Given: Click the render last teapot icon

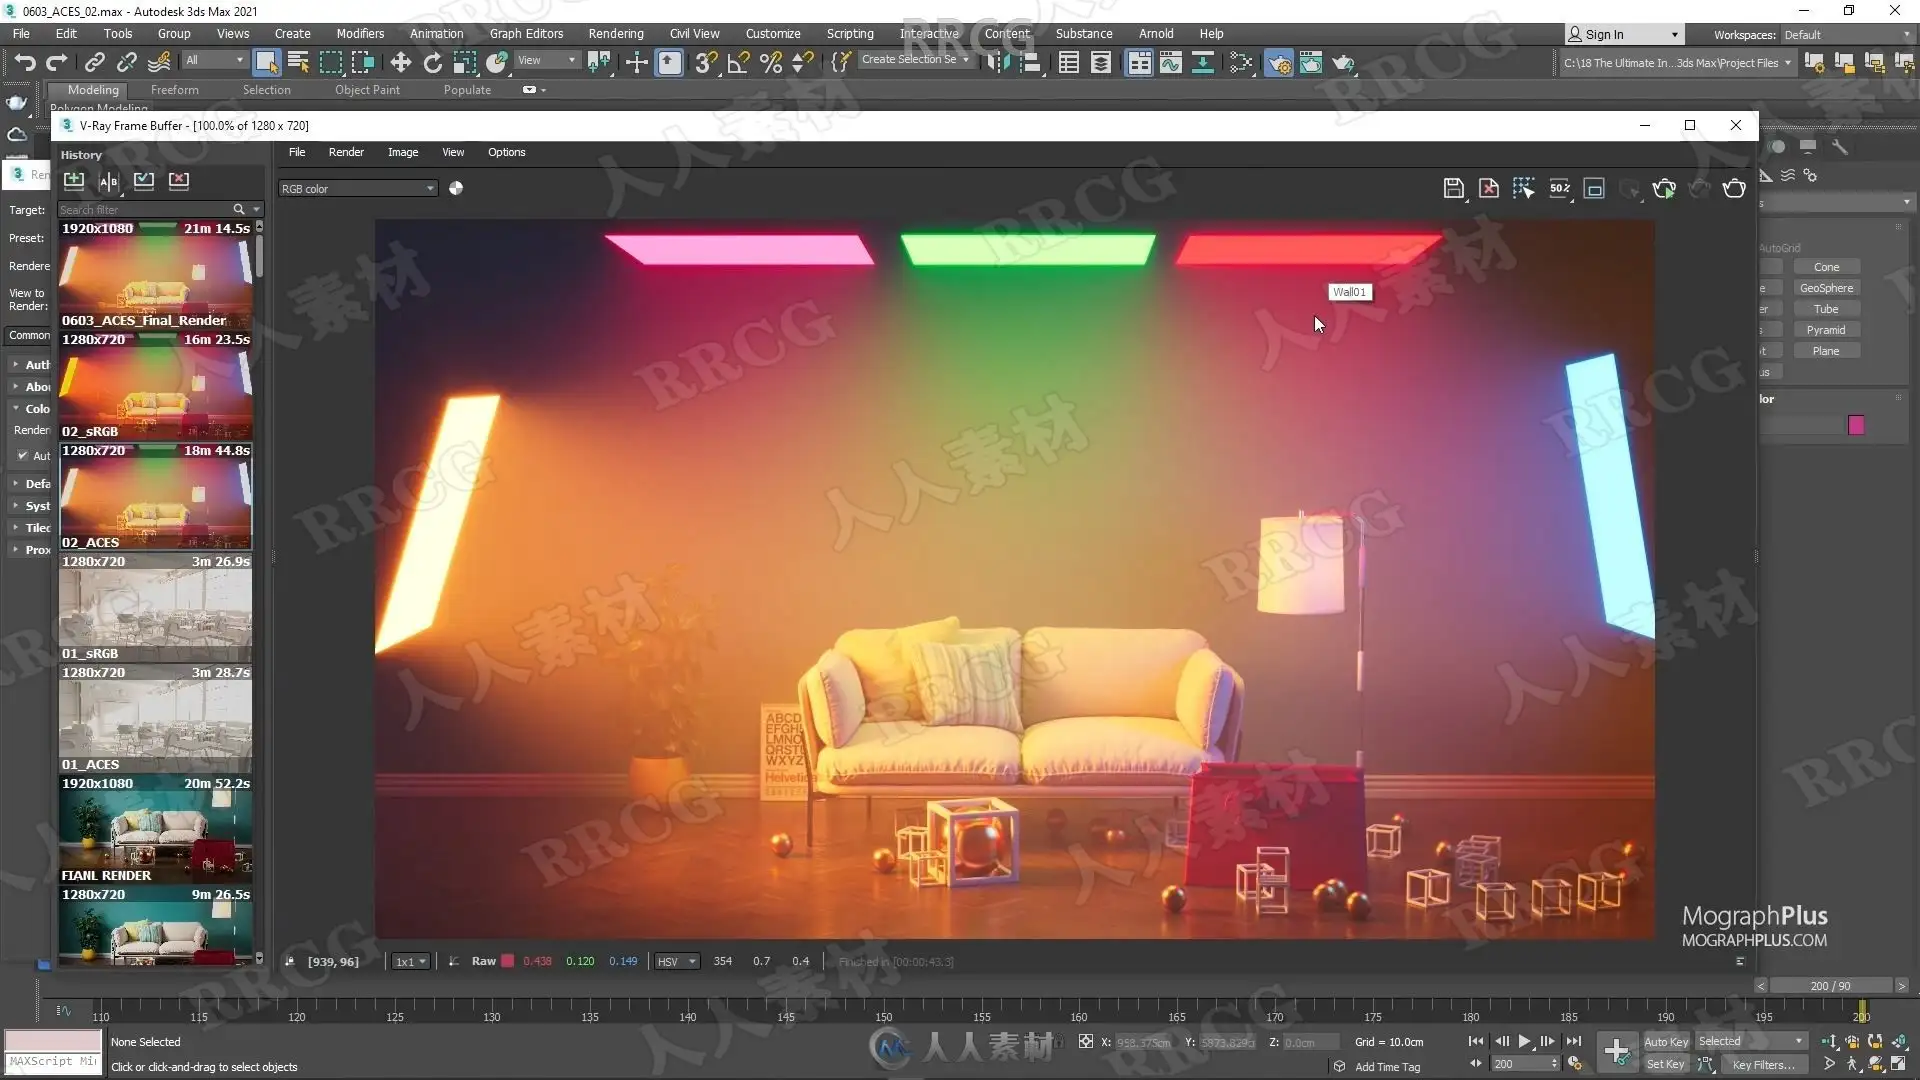Looking at the screenshot, I should pyautogui.click(x=1734, y=189).
